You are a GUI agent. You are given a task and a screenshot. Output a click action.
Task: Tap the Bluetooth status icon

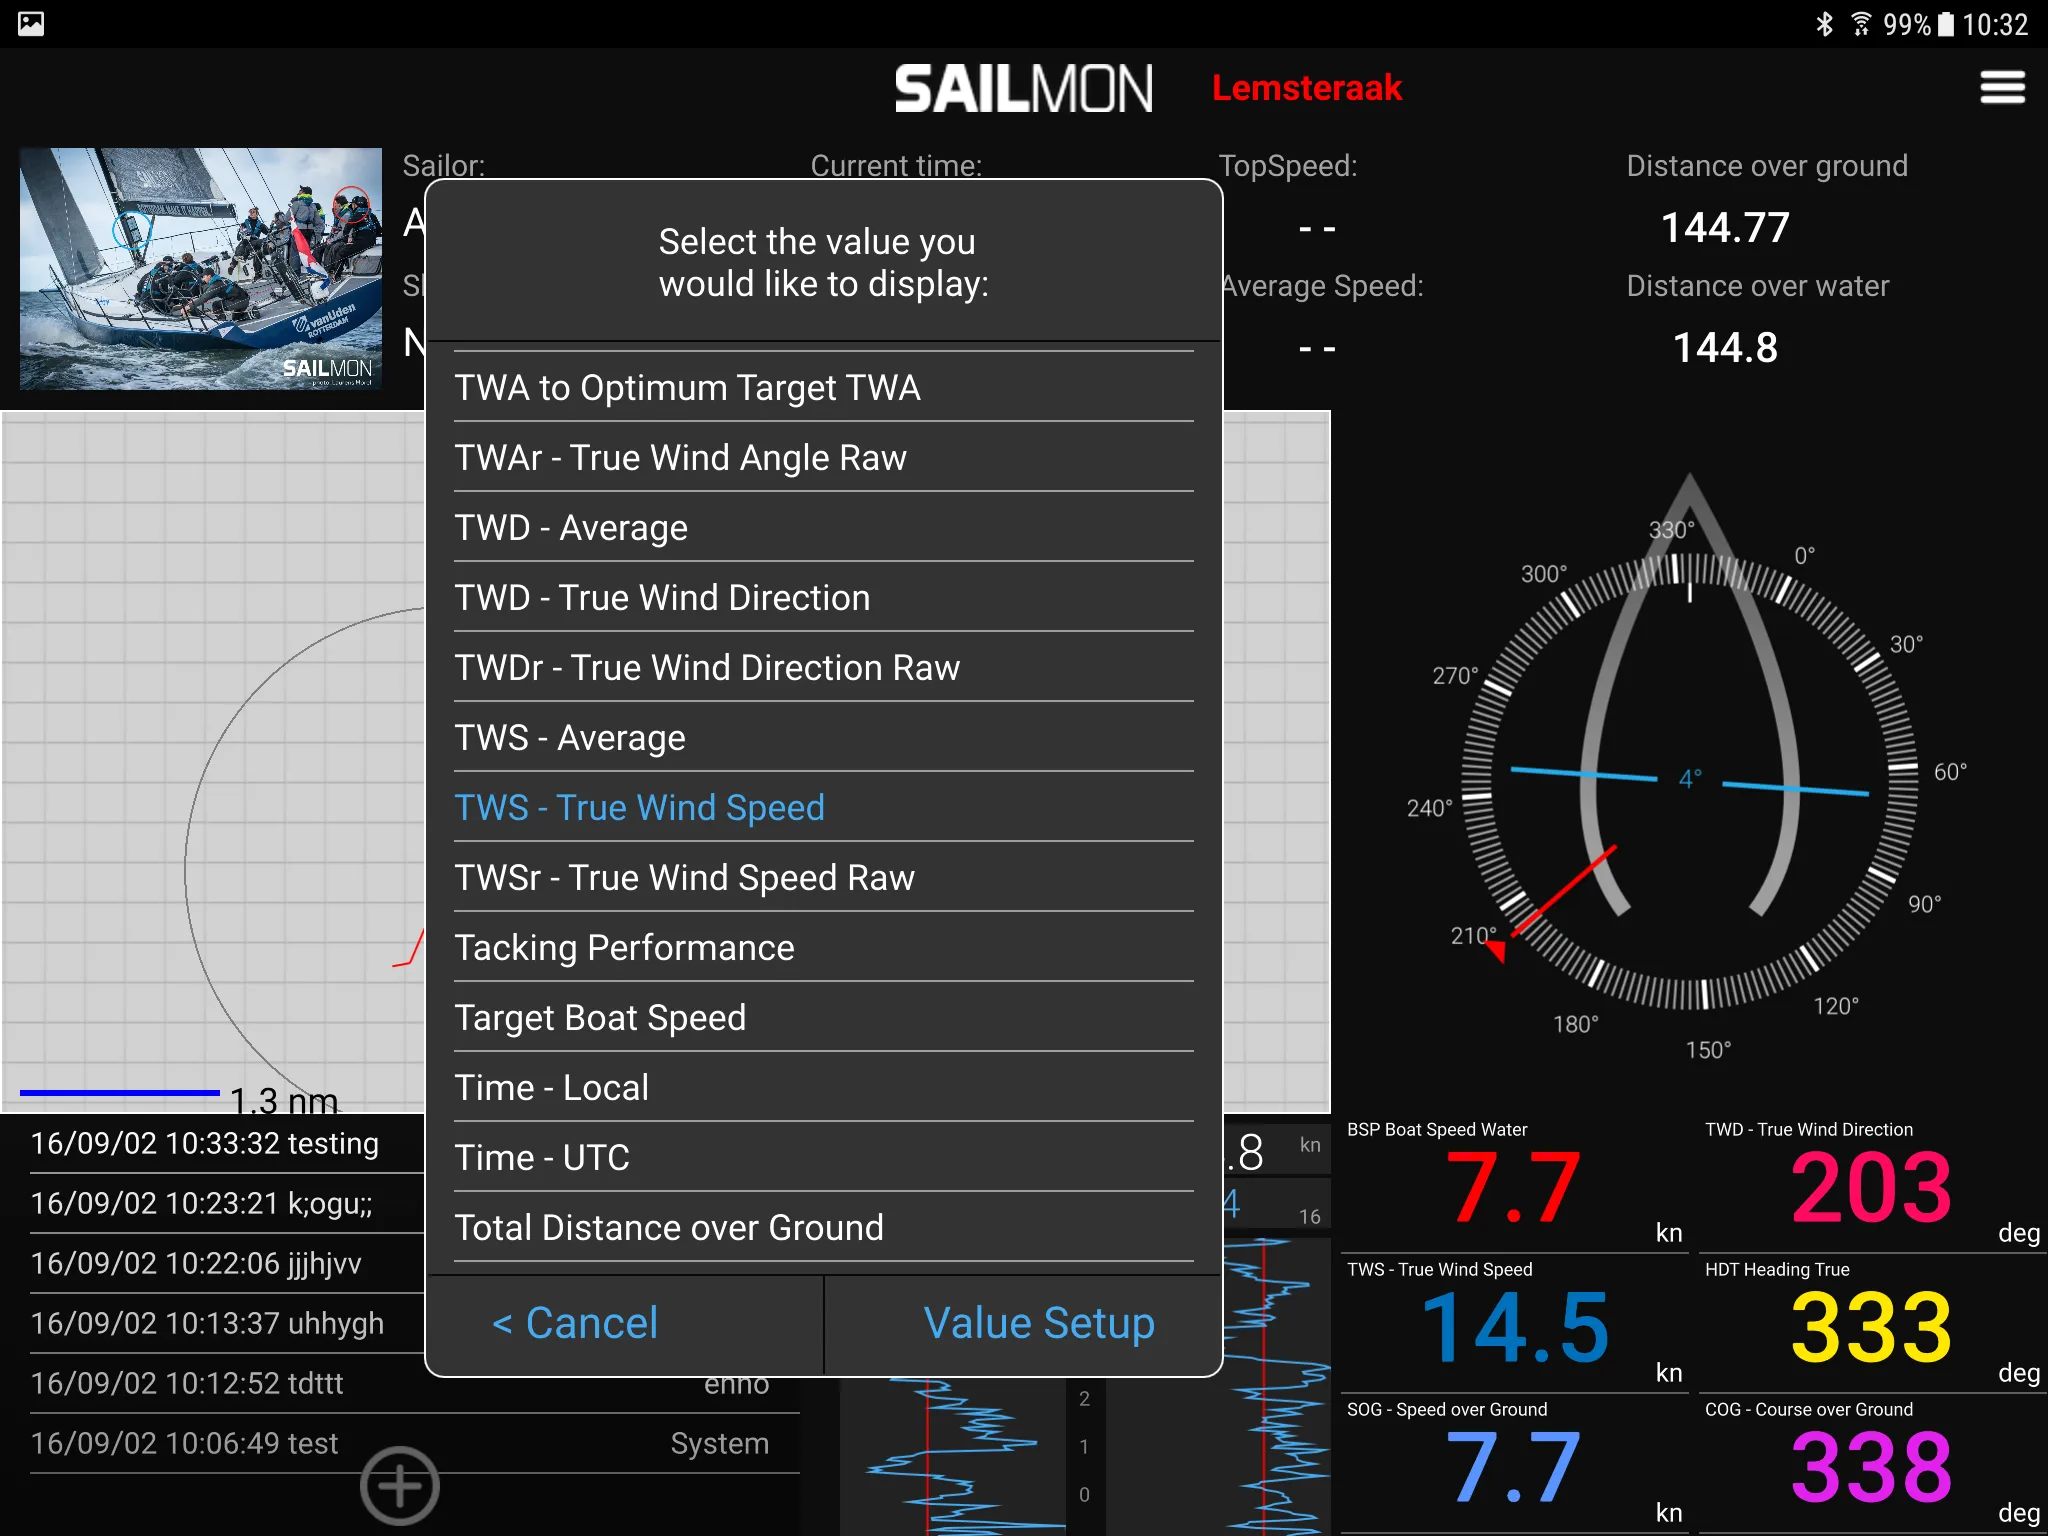1824,24
